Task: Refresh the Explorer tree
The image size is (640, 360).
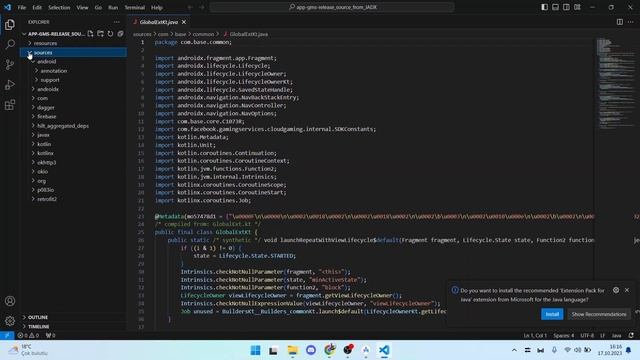Action: 110,33
